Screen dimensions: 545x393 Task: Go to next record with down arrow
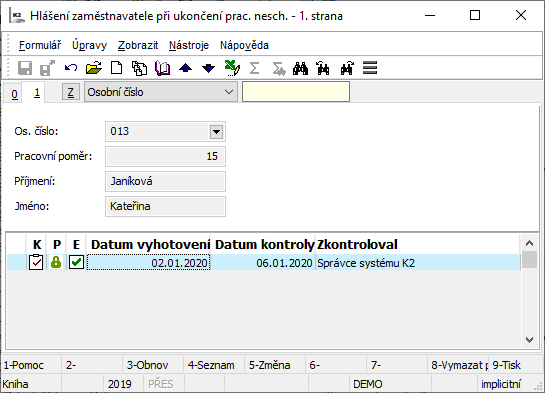(x=209, y=68)
